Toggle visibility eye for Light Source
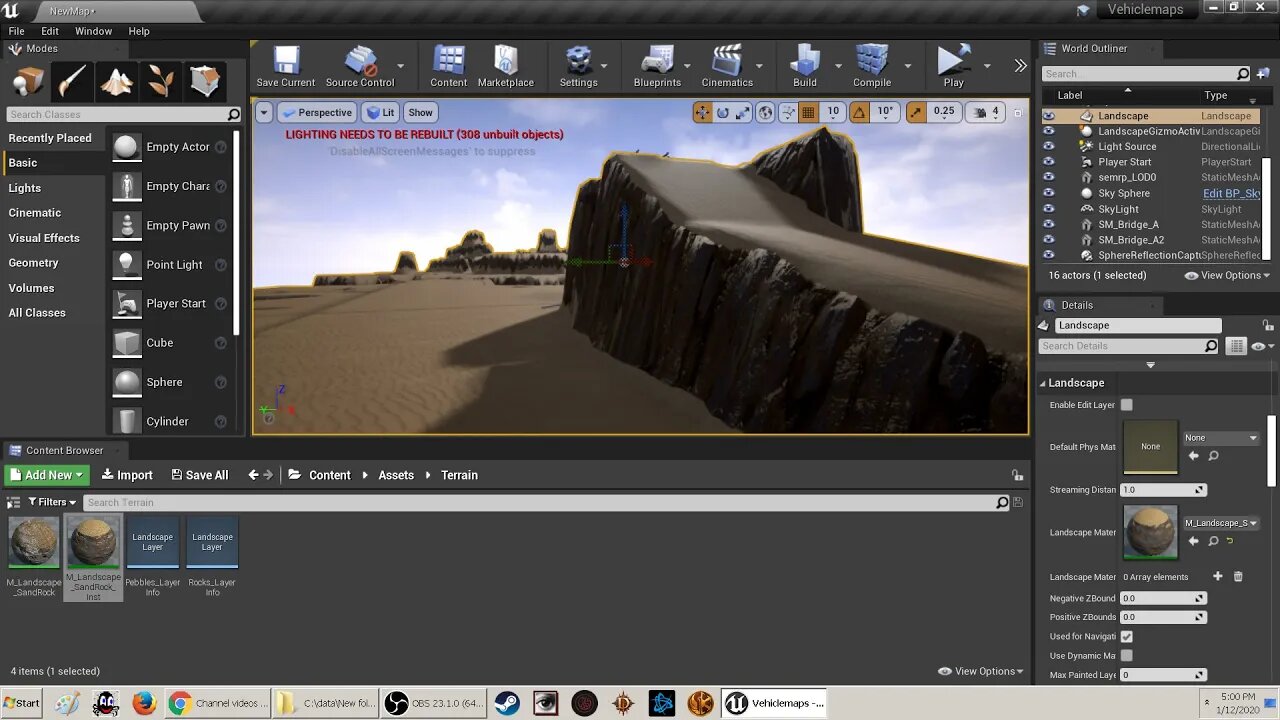This screenshot has width=1280, height=720. click(1048, 146)
